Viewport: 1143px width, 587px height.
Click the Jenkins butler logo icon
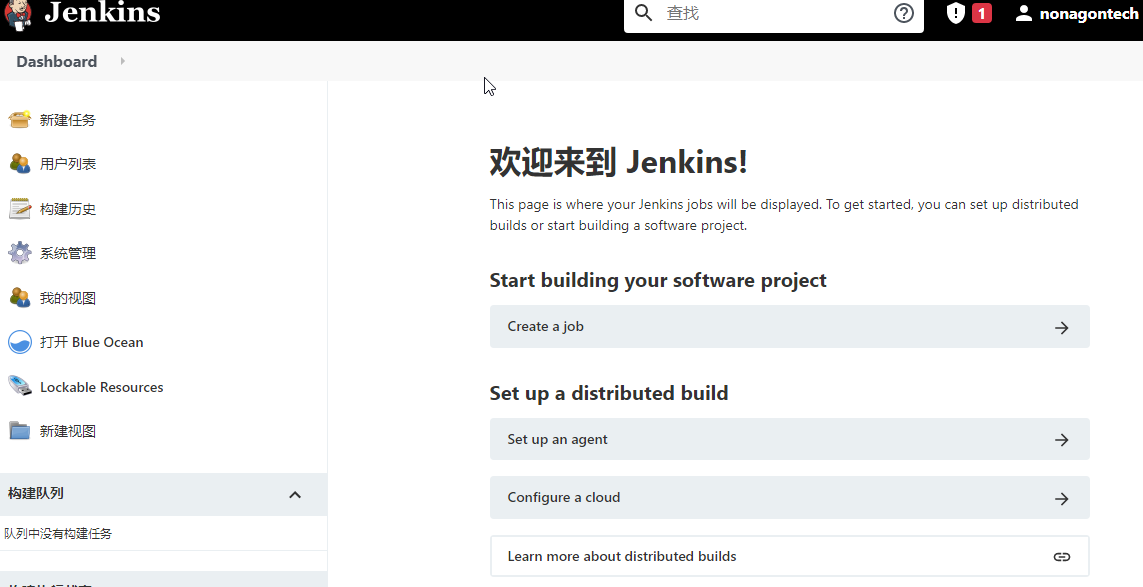tap(18, 14)
